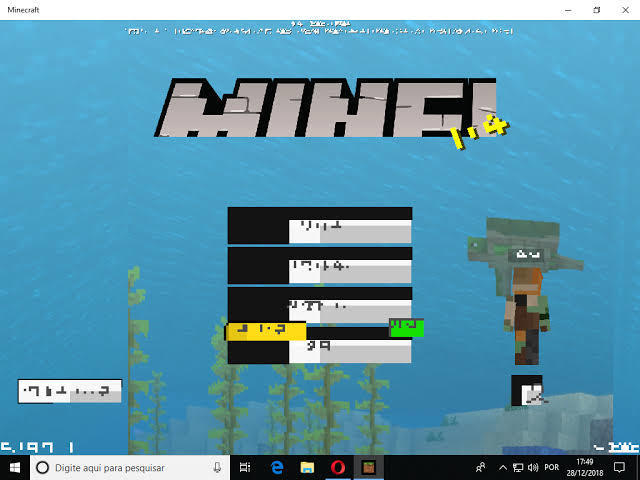Screen dimensions: 640x480
Task: Minimize the Minecraft window
Action: 568,10
